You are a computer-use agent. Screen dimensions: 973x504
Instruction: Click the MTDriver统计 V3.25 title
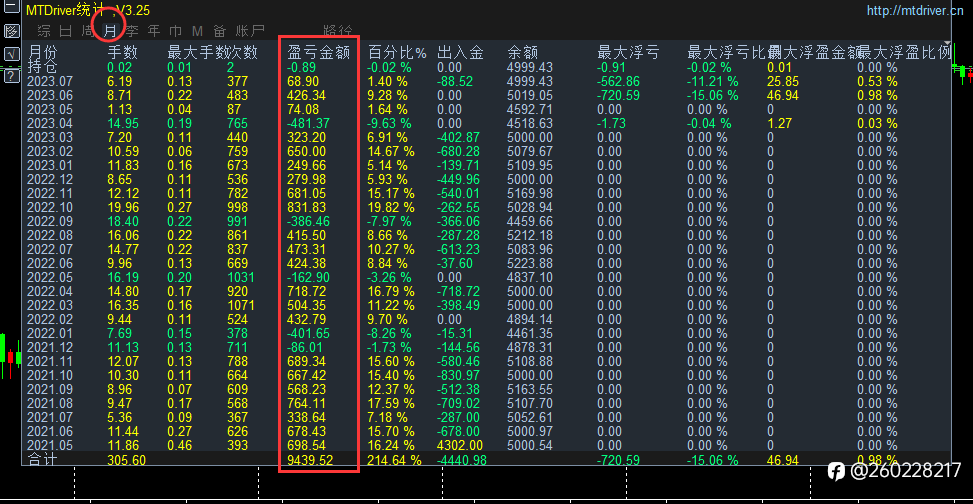tap(87, 10)
